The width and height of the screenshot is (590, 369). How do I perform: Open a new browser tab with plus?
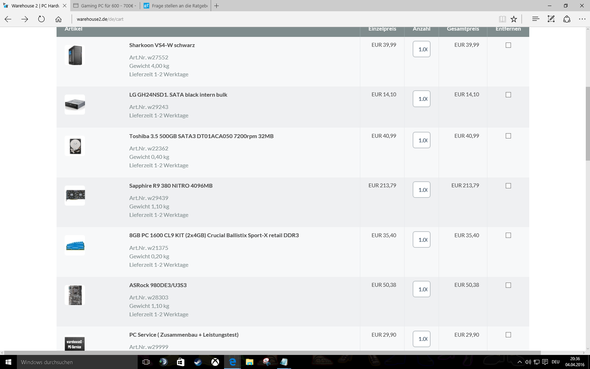[216, 6]
